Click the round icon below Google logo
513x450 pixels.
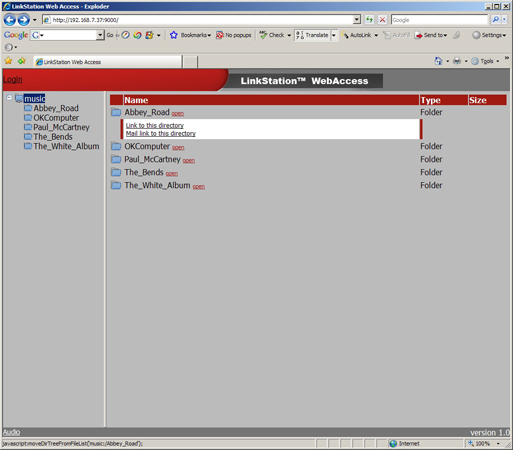(x=9, y=47)
